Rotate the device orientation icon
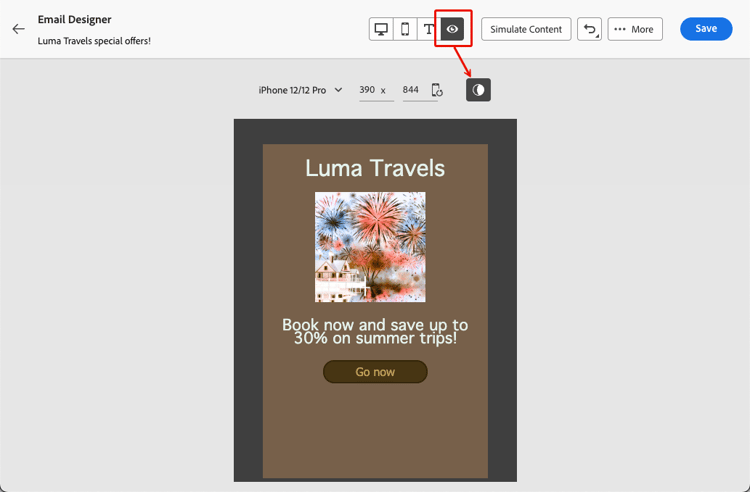This screenshot has width=750, height=492. pyautogui.click(x=437, y=90)
